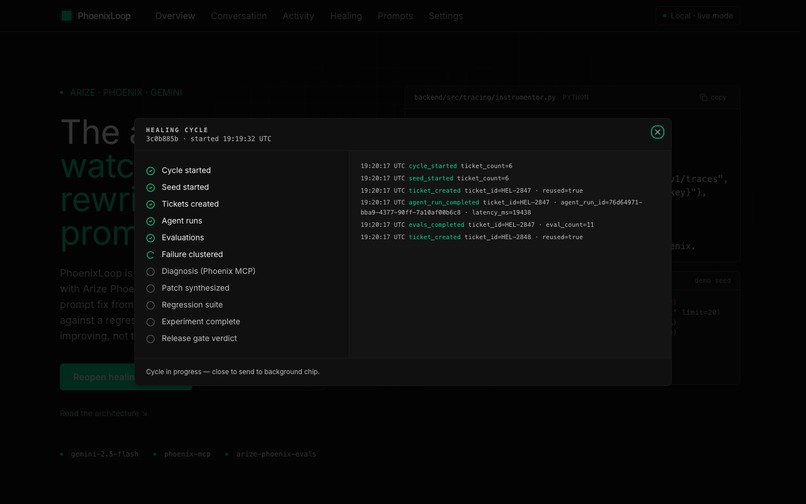Follow the Read the architecture link

(103, 413)
